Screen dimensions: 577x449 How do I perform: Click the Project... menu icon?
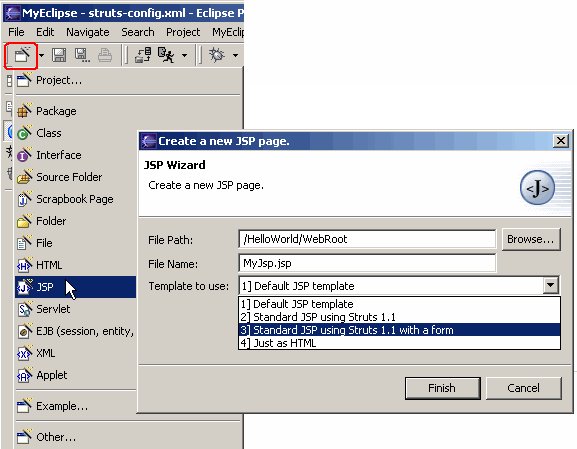point(24,80)
